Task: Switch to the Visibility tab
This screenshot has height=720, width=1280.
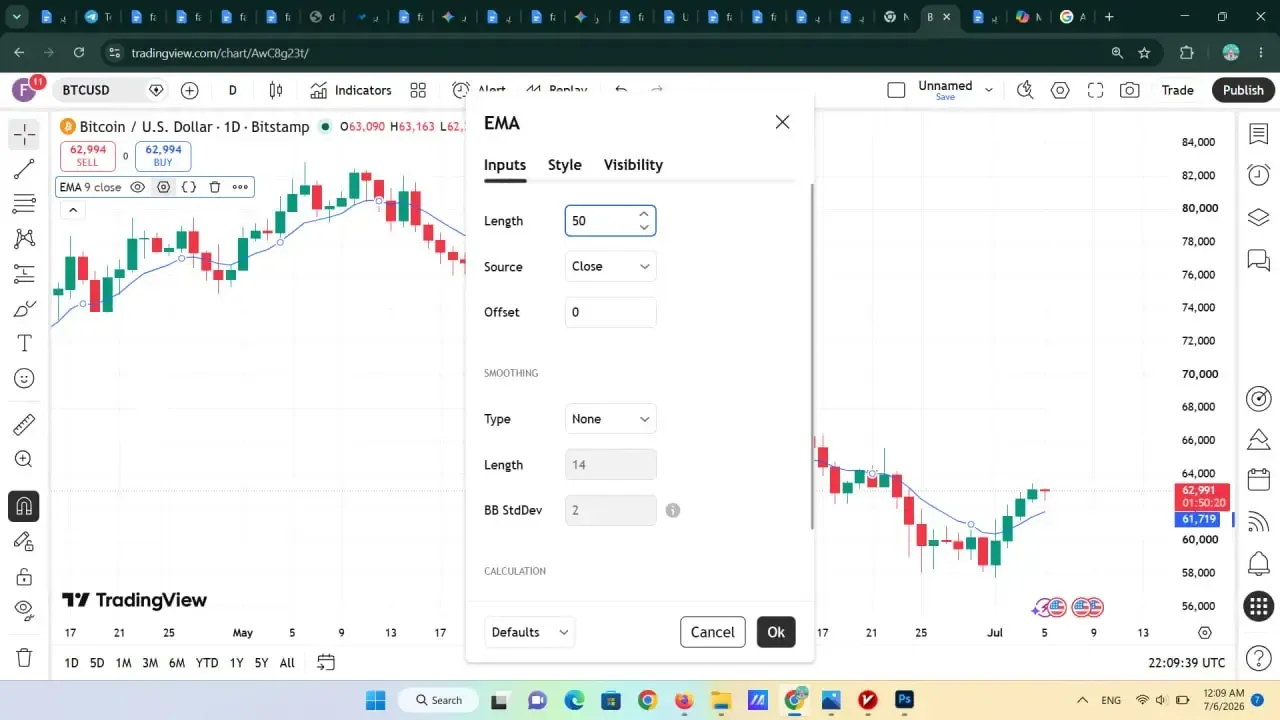Action: pos(633,165)
